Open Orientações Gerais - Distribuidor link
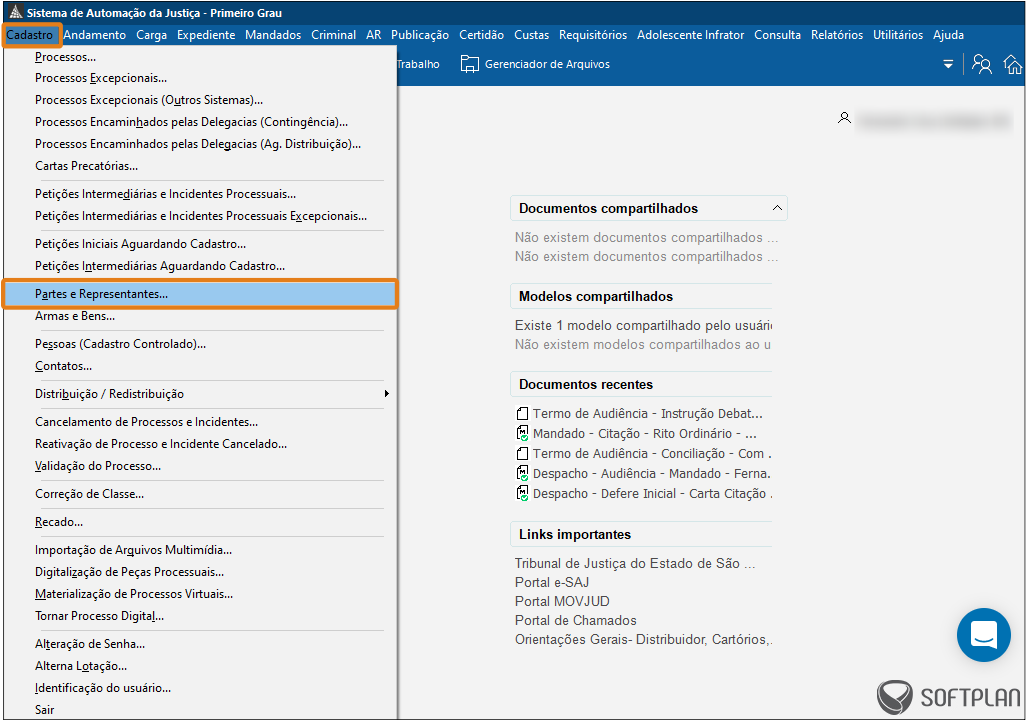The width and height of the screenshot is (1026, 721). coord(643,639)
